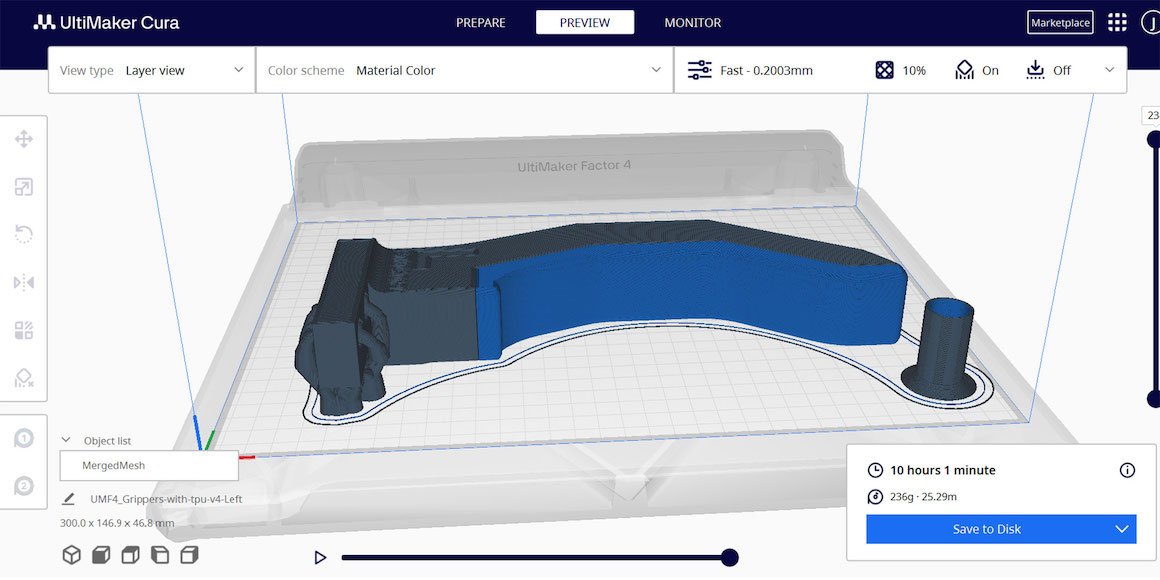The height and width of the screenshot is (580, 1160).
Task: Select the Move tool icon
Action: 24,139
